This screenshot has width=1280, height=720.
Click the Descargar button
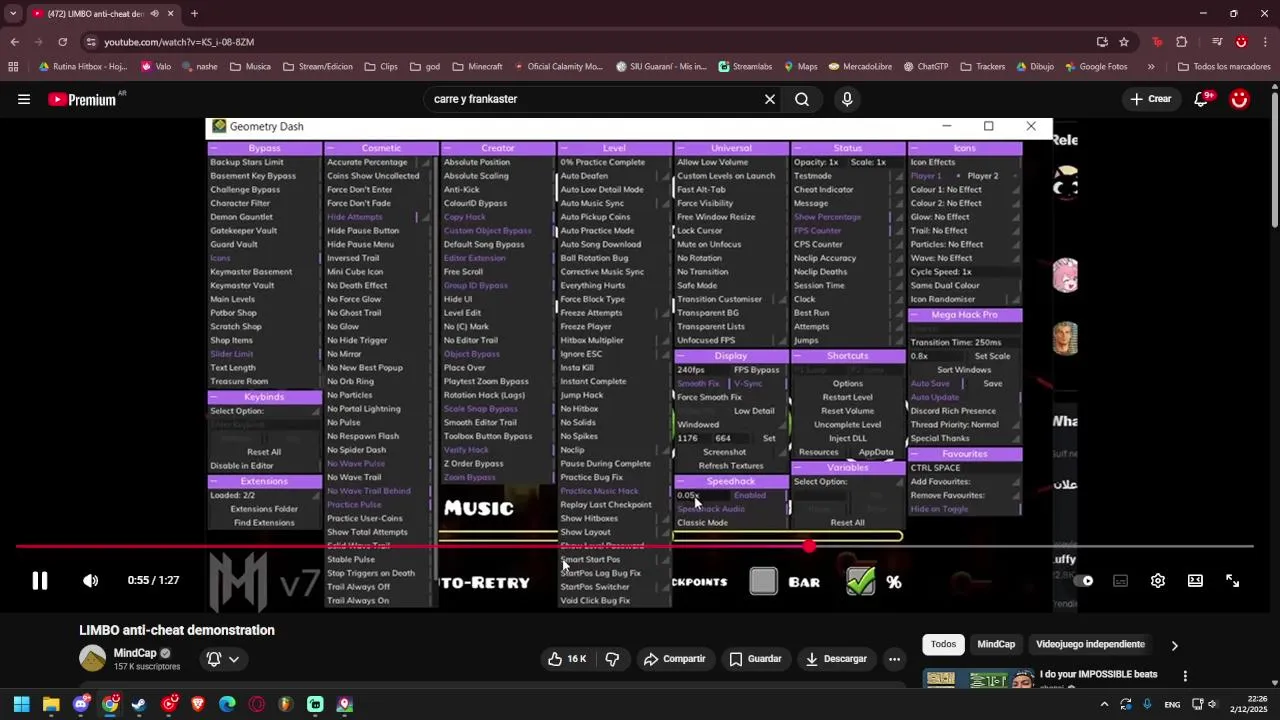click(x=836, y=659)
